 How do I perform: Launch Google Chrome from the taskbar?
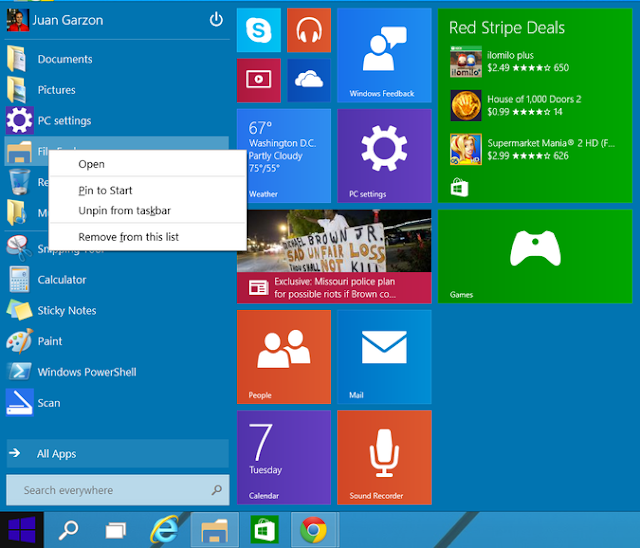point(313,530)
